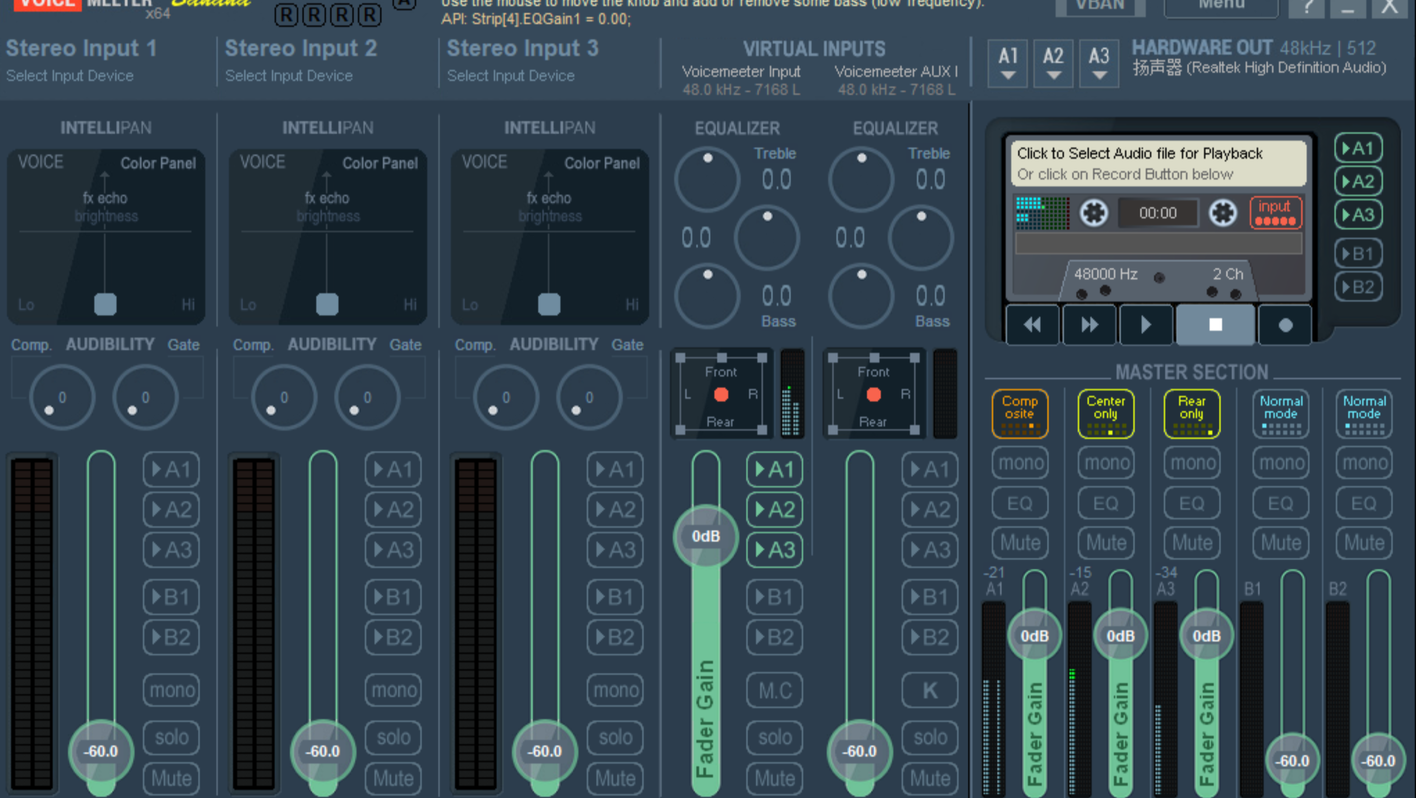Start recording with the round record button

pos(1285,325)
